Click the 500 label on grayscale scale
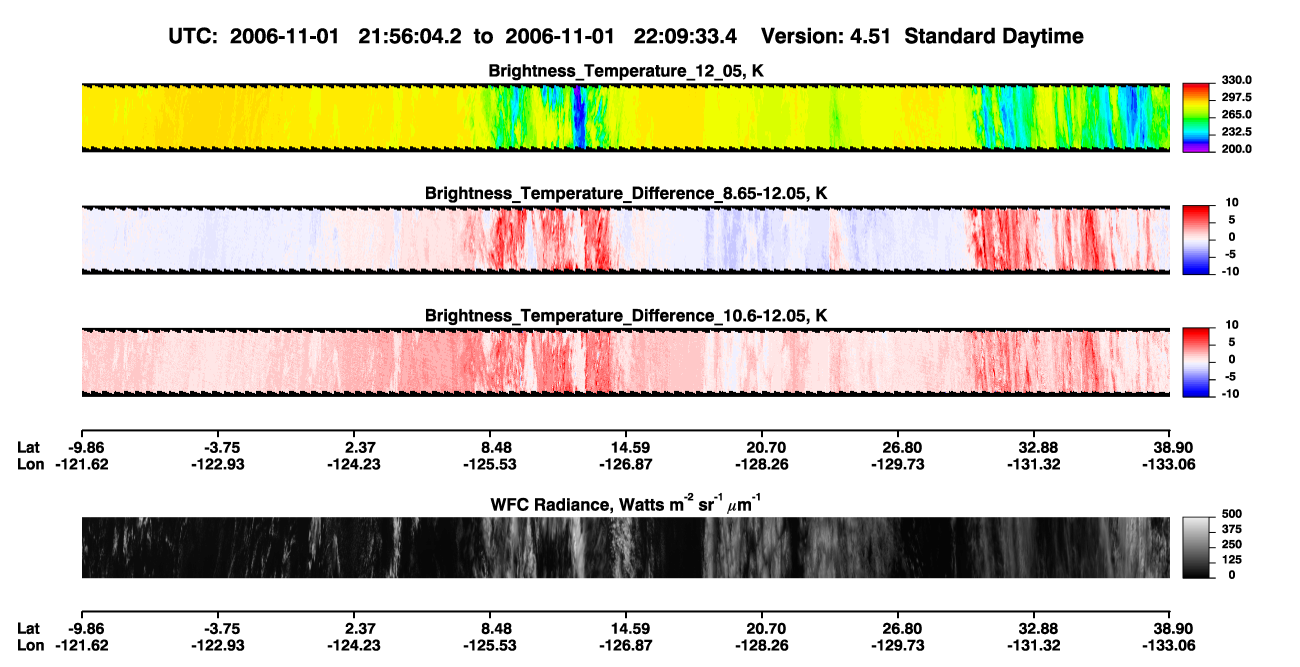Screen dimensions: 1300x667 click(1233, 514)
